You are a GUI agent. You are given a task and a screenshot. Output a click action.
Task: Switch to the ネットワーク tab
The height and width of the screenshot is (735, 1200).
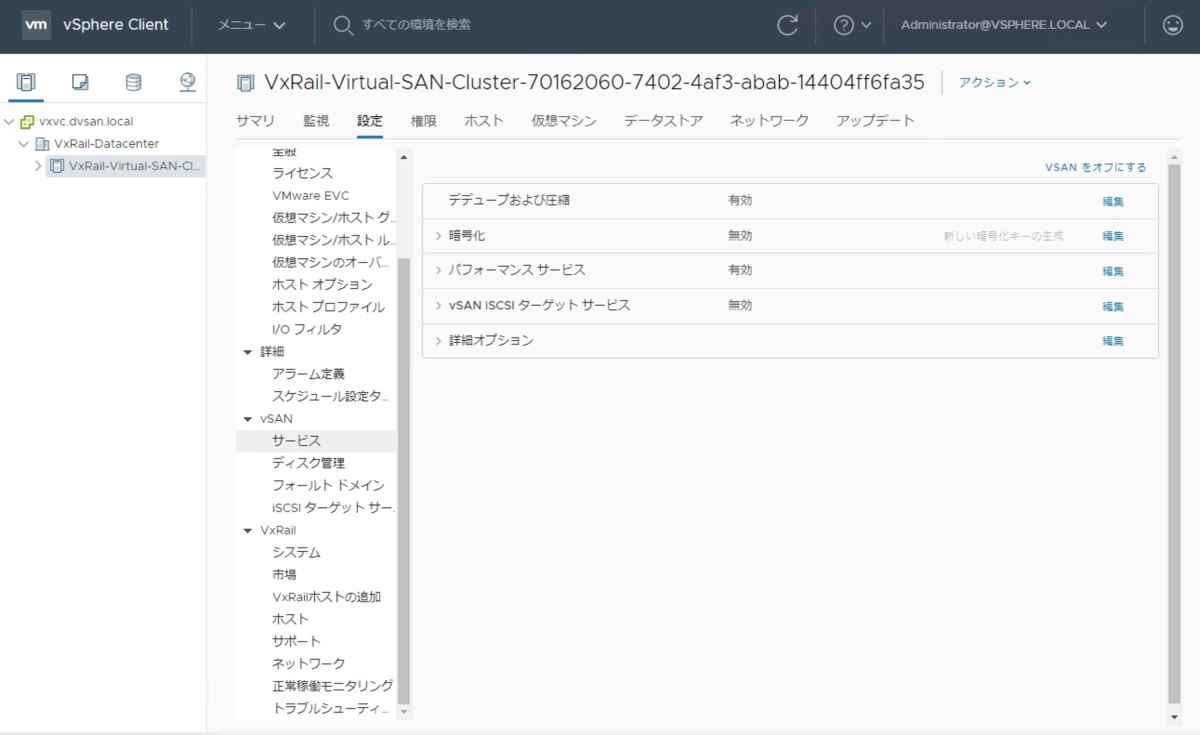tap(769, 121)
